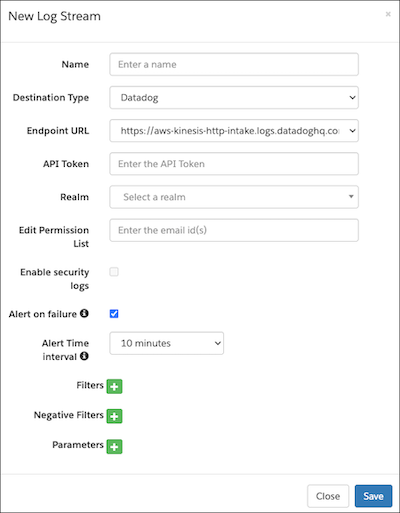Open the Endpoint URL dropdown
The height and width of the screenshot is (513, 400).
(x=234, y=131)
